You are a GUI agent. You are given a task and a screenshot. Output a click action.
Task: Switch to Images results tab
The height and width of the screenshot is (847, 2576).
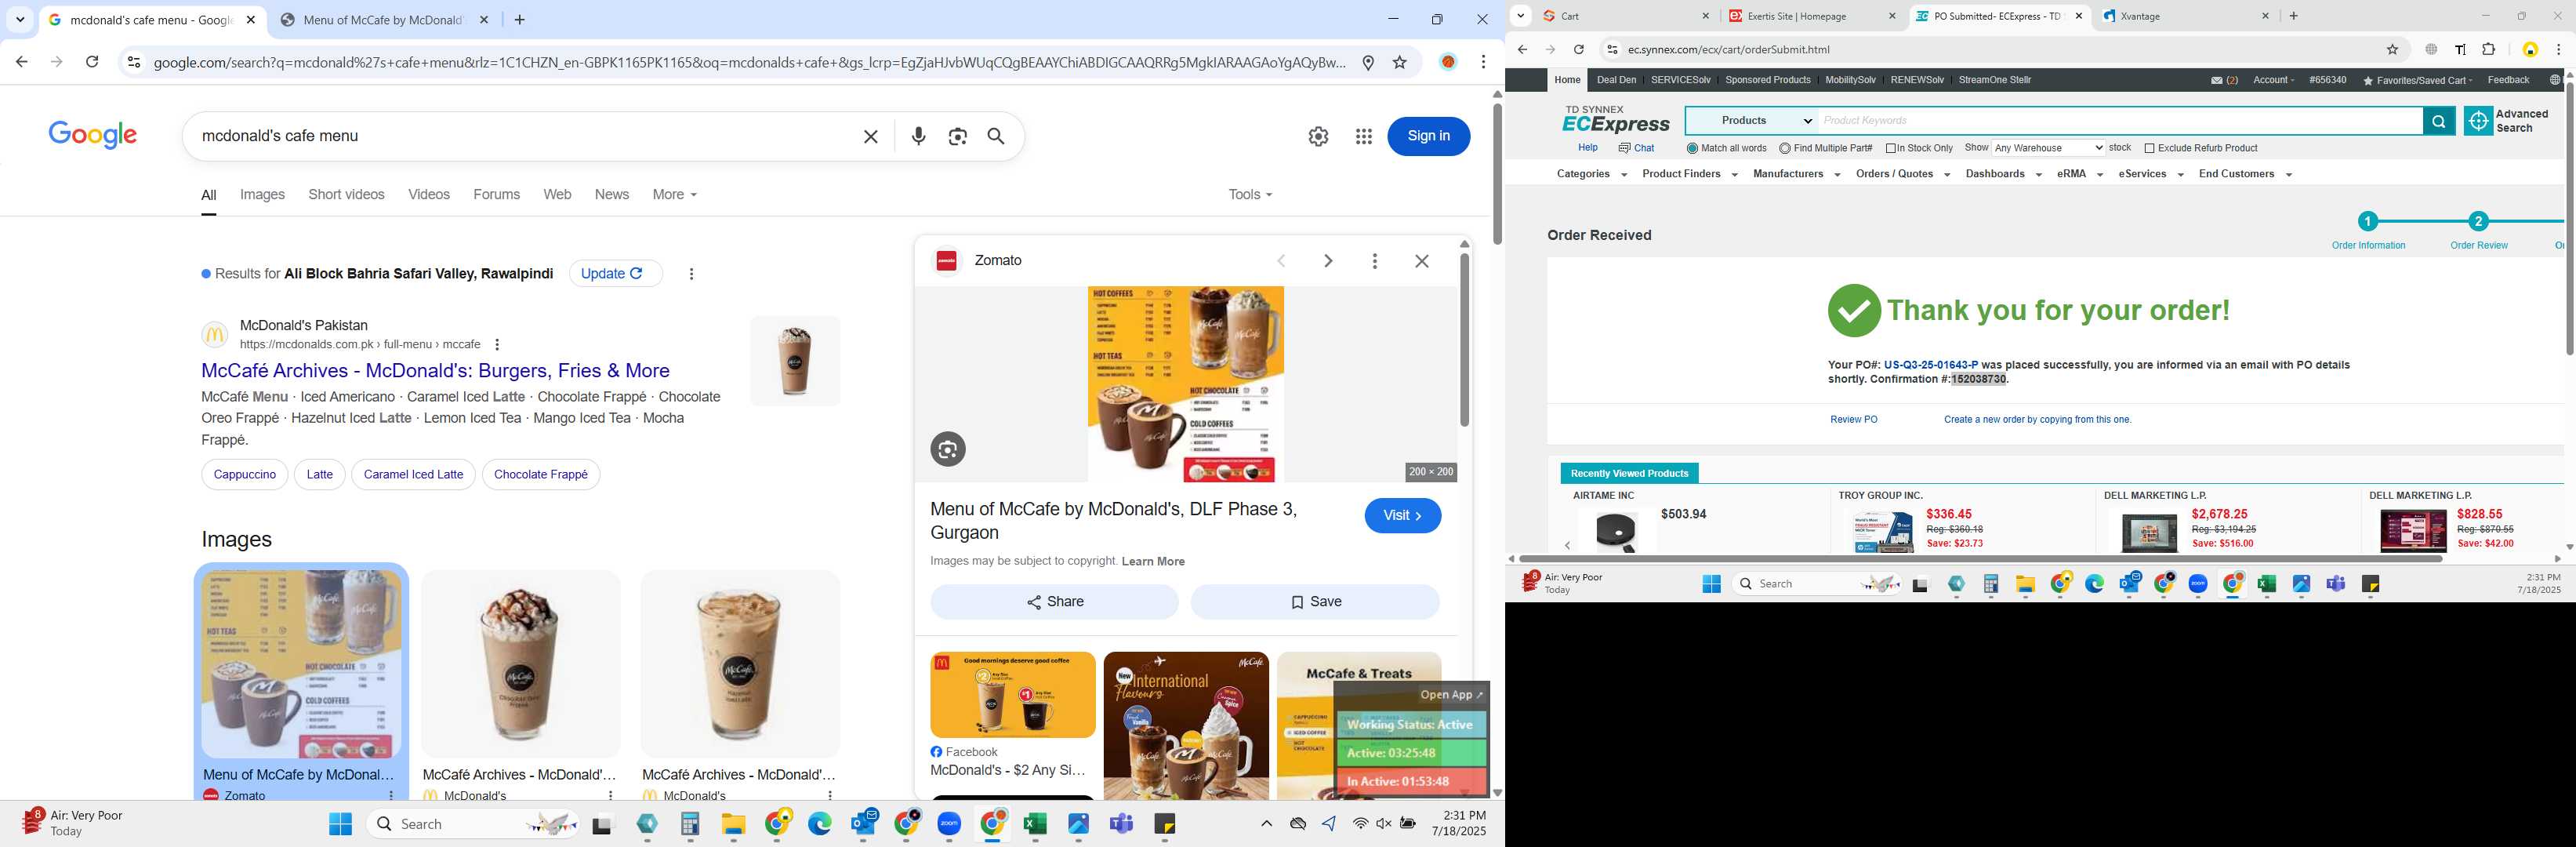[x=262, y=195]
